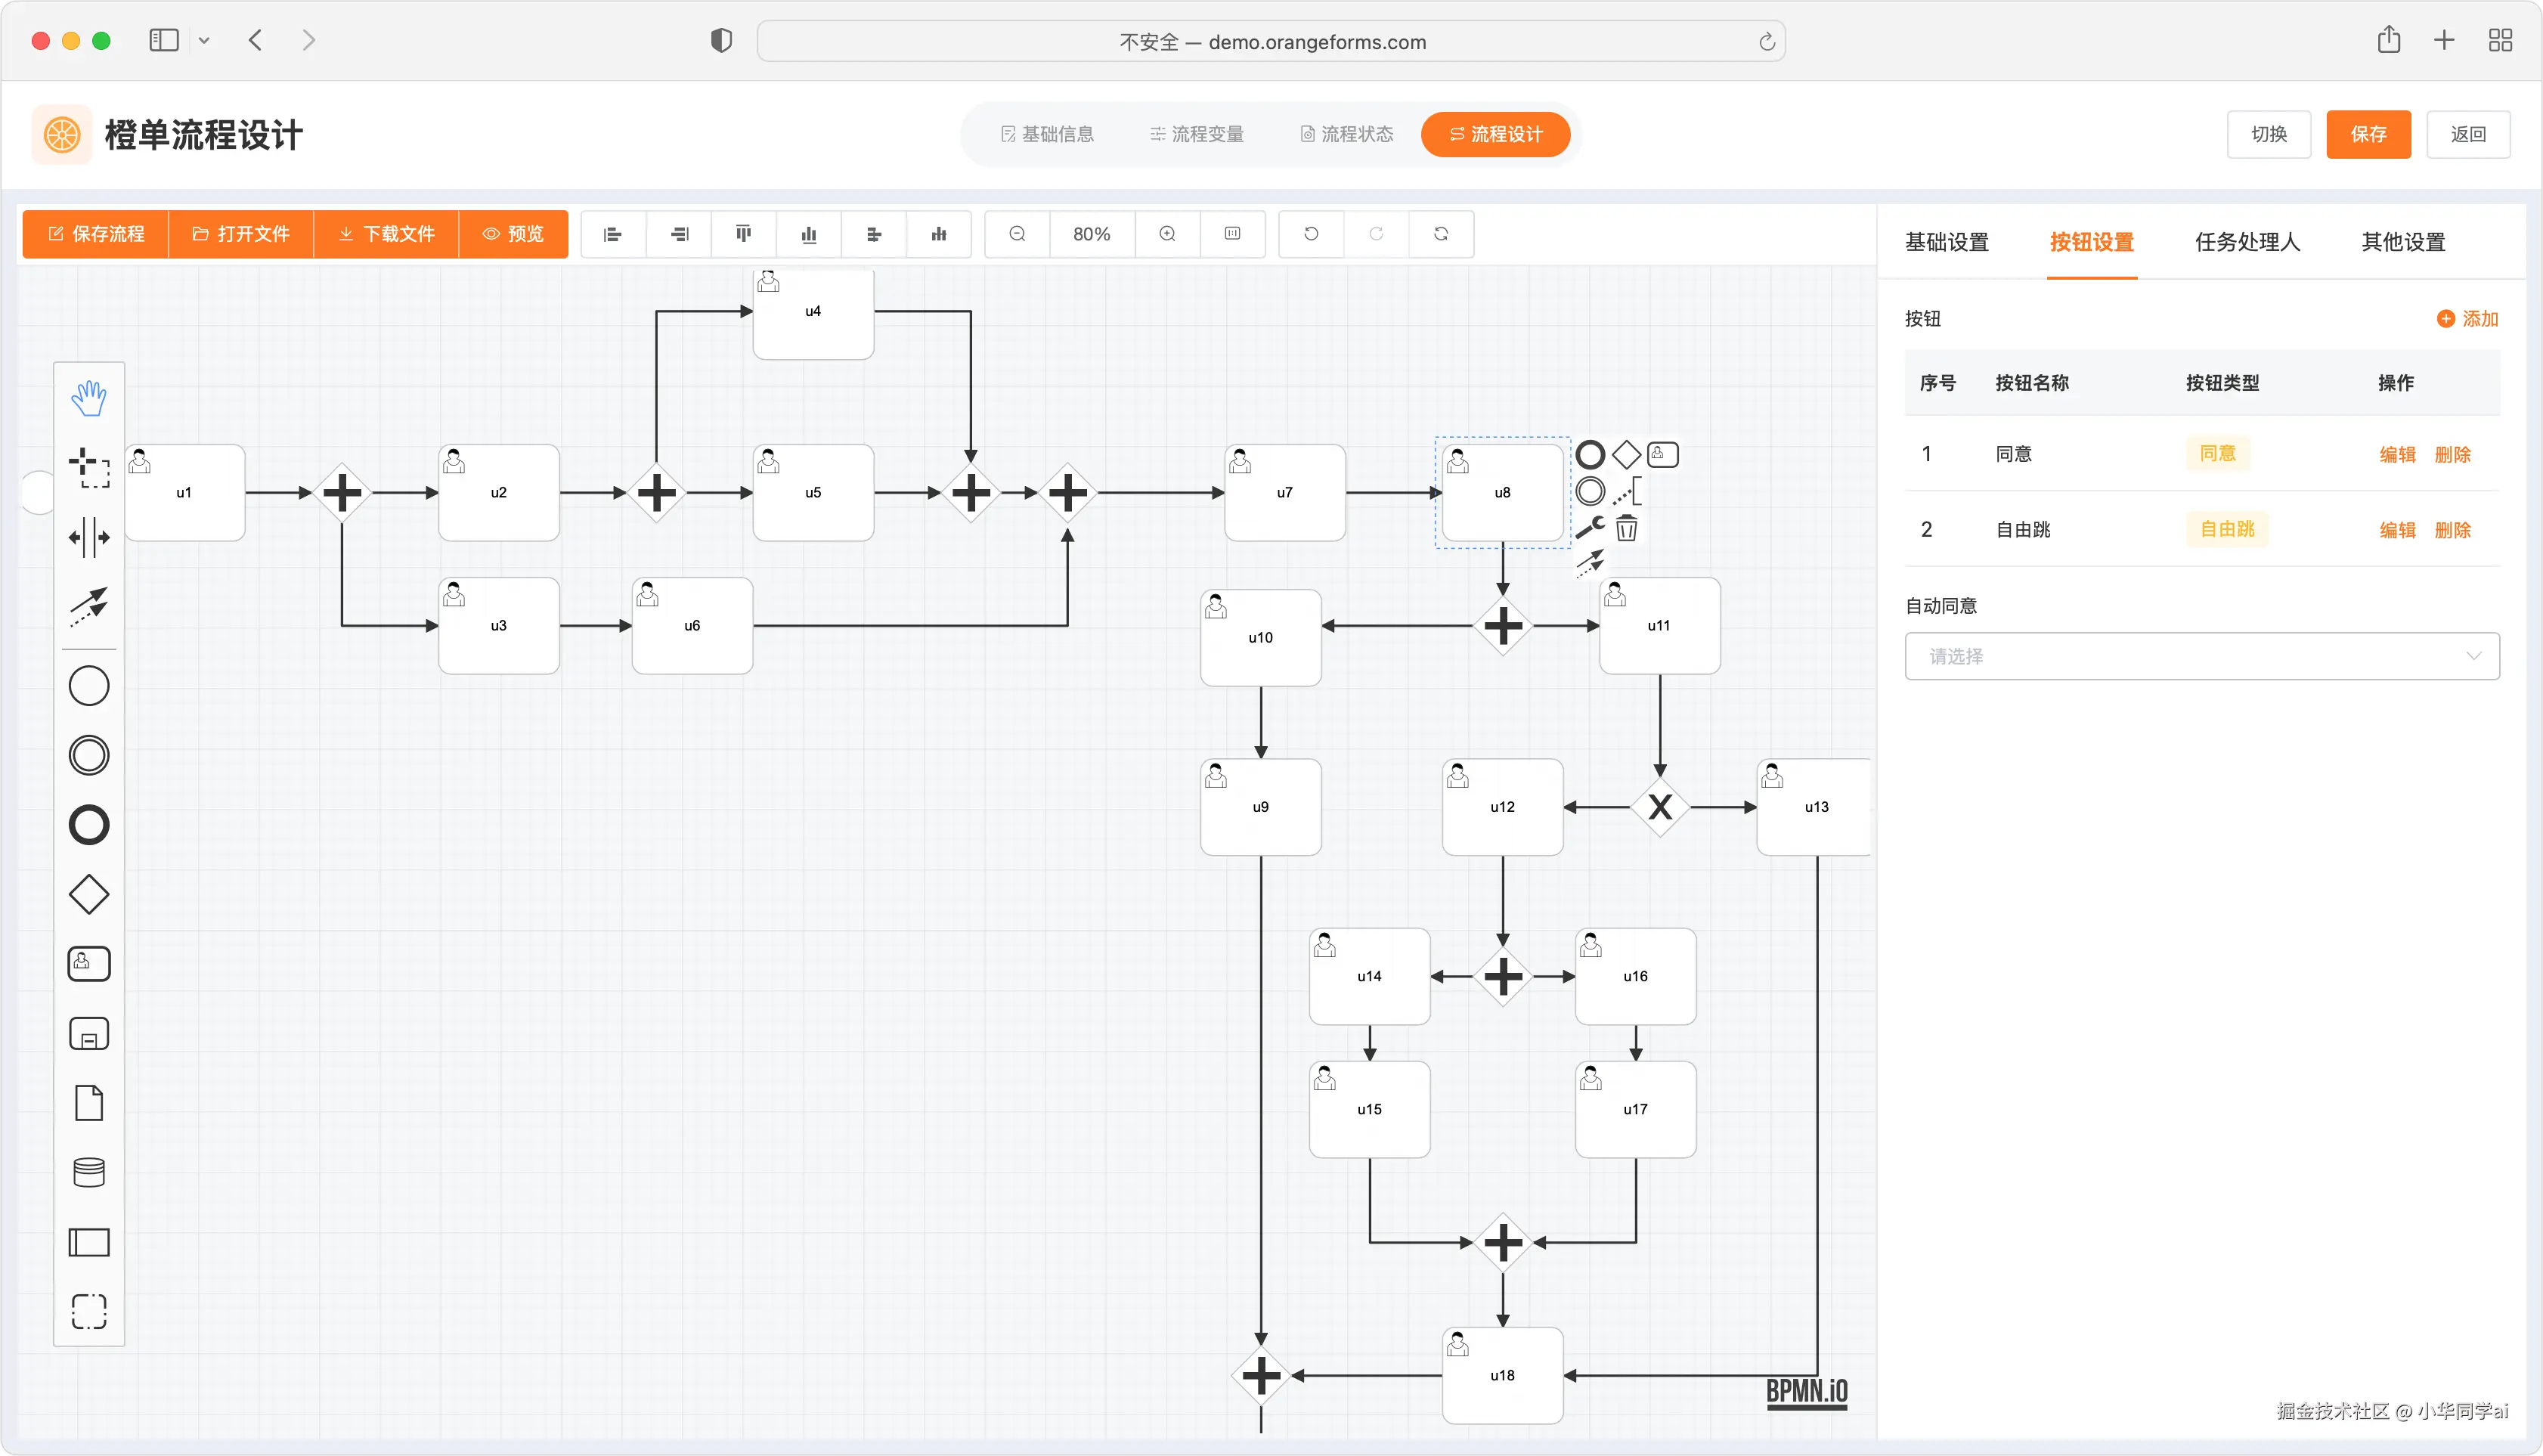The image size is (2543, 1456).
Task: Click the 保存流程 button
Action: pos(96,234)
